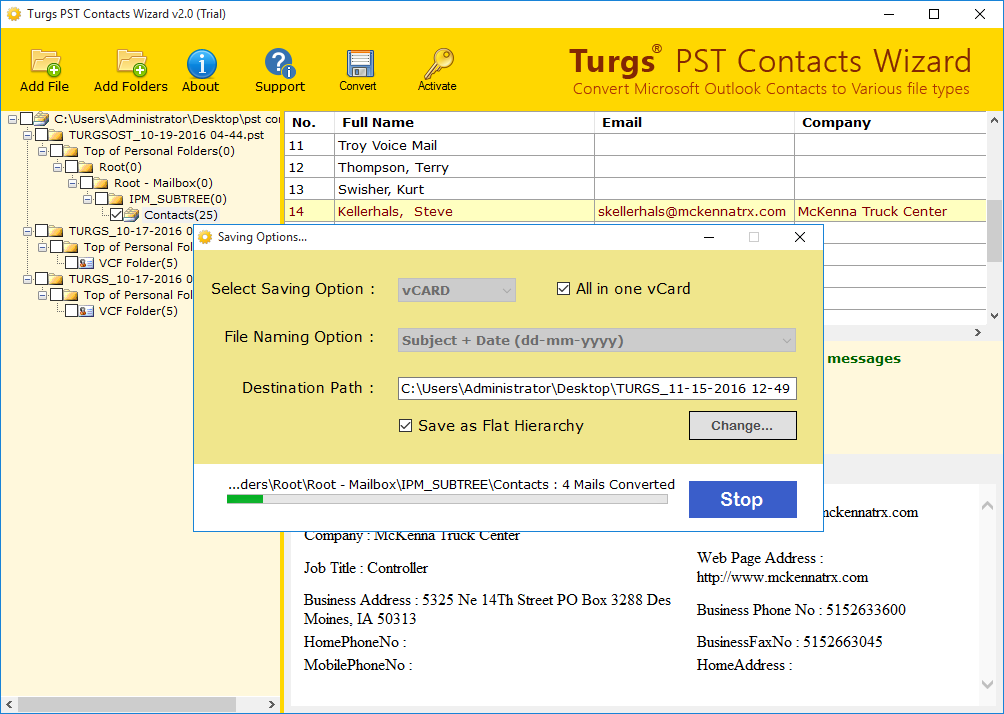Toggle the All in one vCard checkbox
Viewport: 1004px width, 714px height.
563,289
